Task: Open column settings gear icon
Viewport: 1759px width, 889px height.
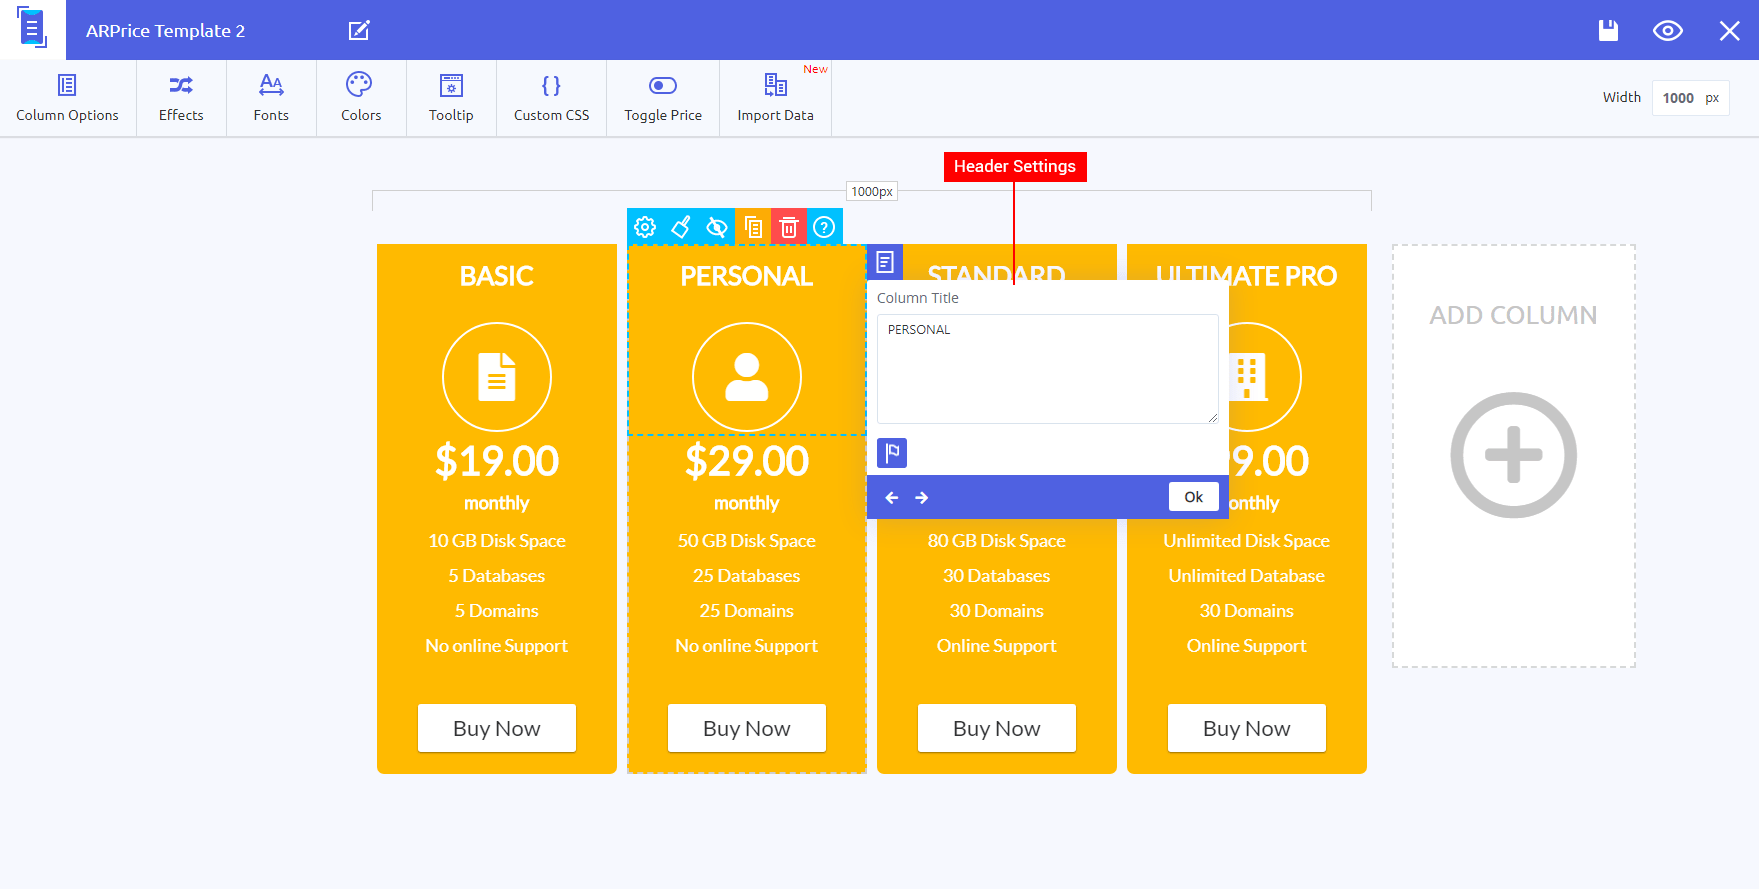Action: [x=645, y=227]
